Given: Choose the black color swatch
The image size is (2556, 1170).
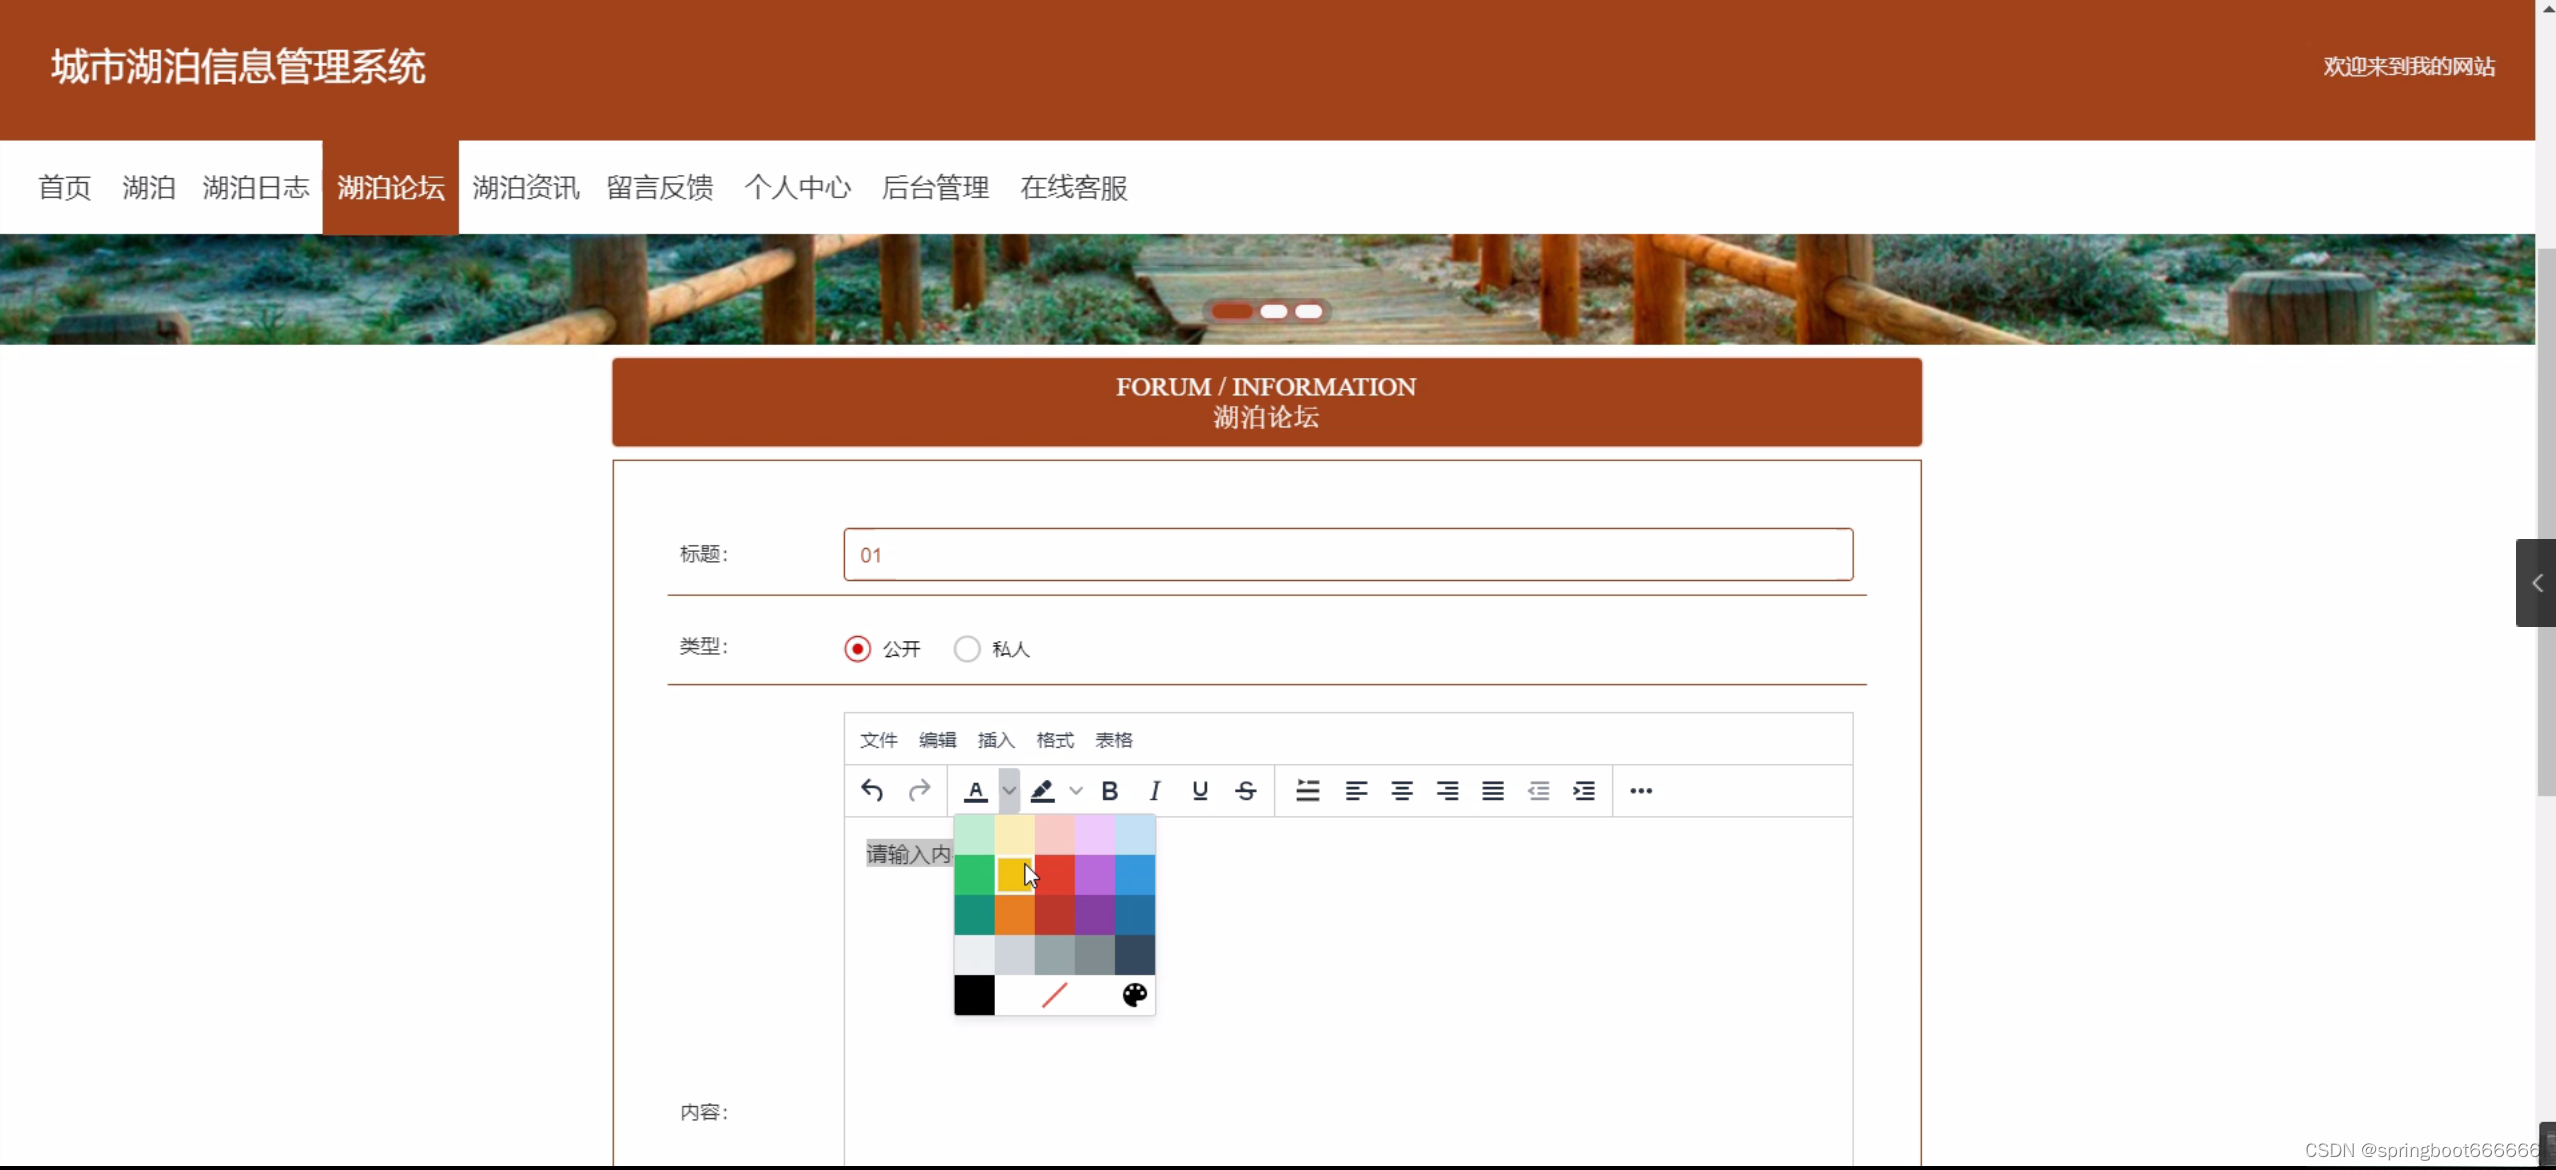Looking at the screenshot, I should pos(974,995).
